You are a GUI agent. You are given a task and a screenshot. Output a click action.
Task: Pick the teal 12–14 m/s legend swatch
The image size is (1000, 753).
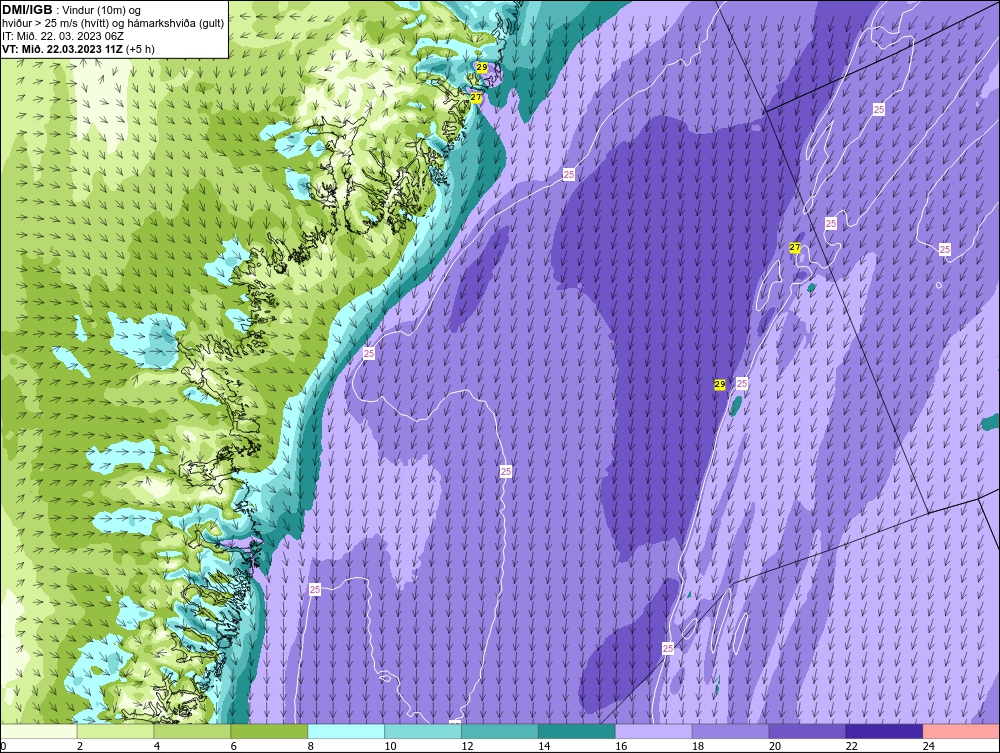[x=500, y=731]
